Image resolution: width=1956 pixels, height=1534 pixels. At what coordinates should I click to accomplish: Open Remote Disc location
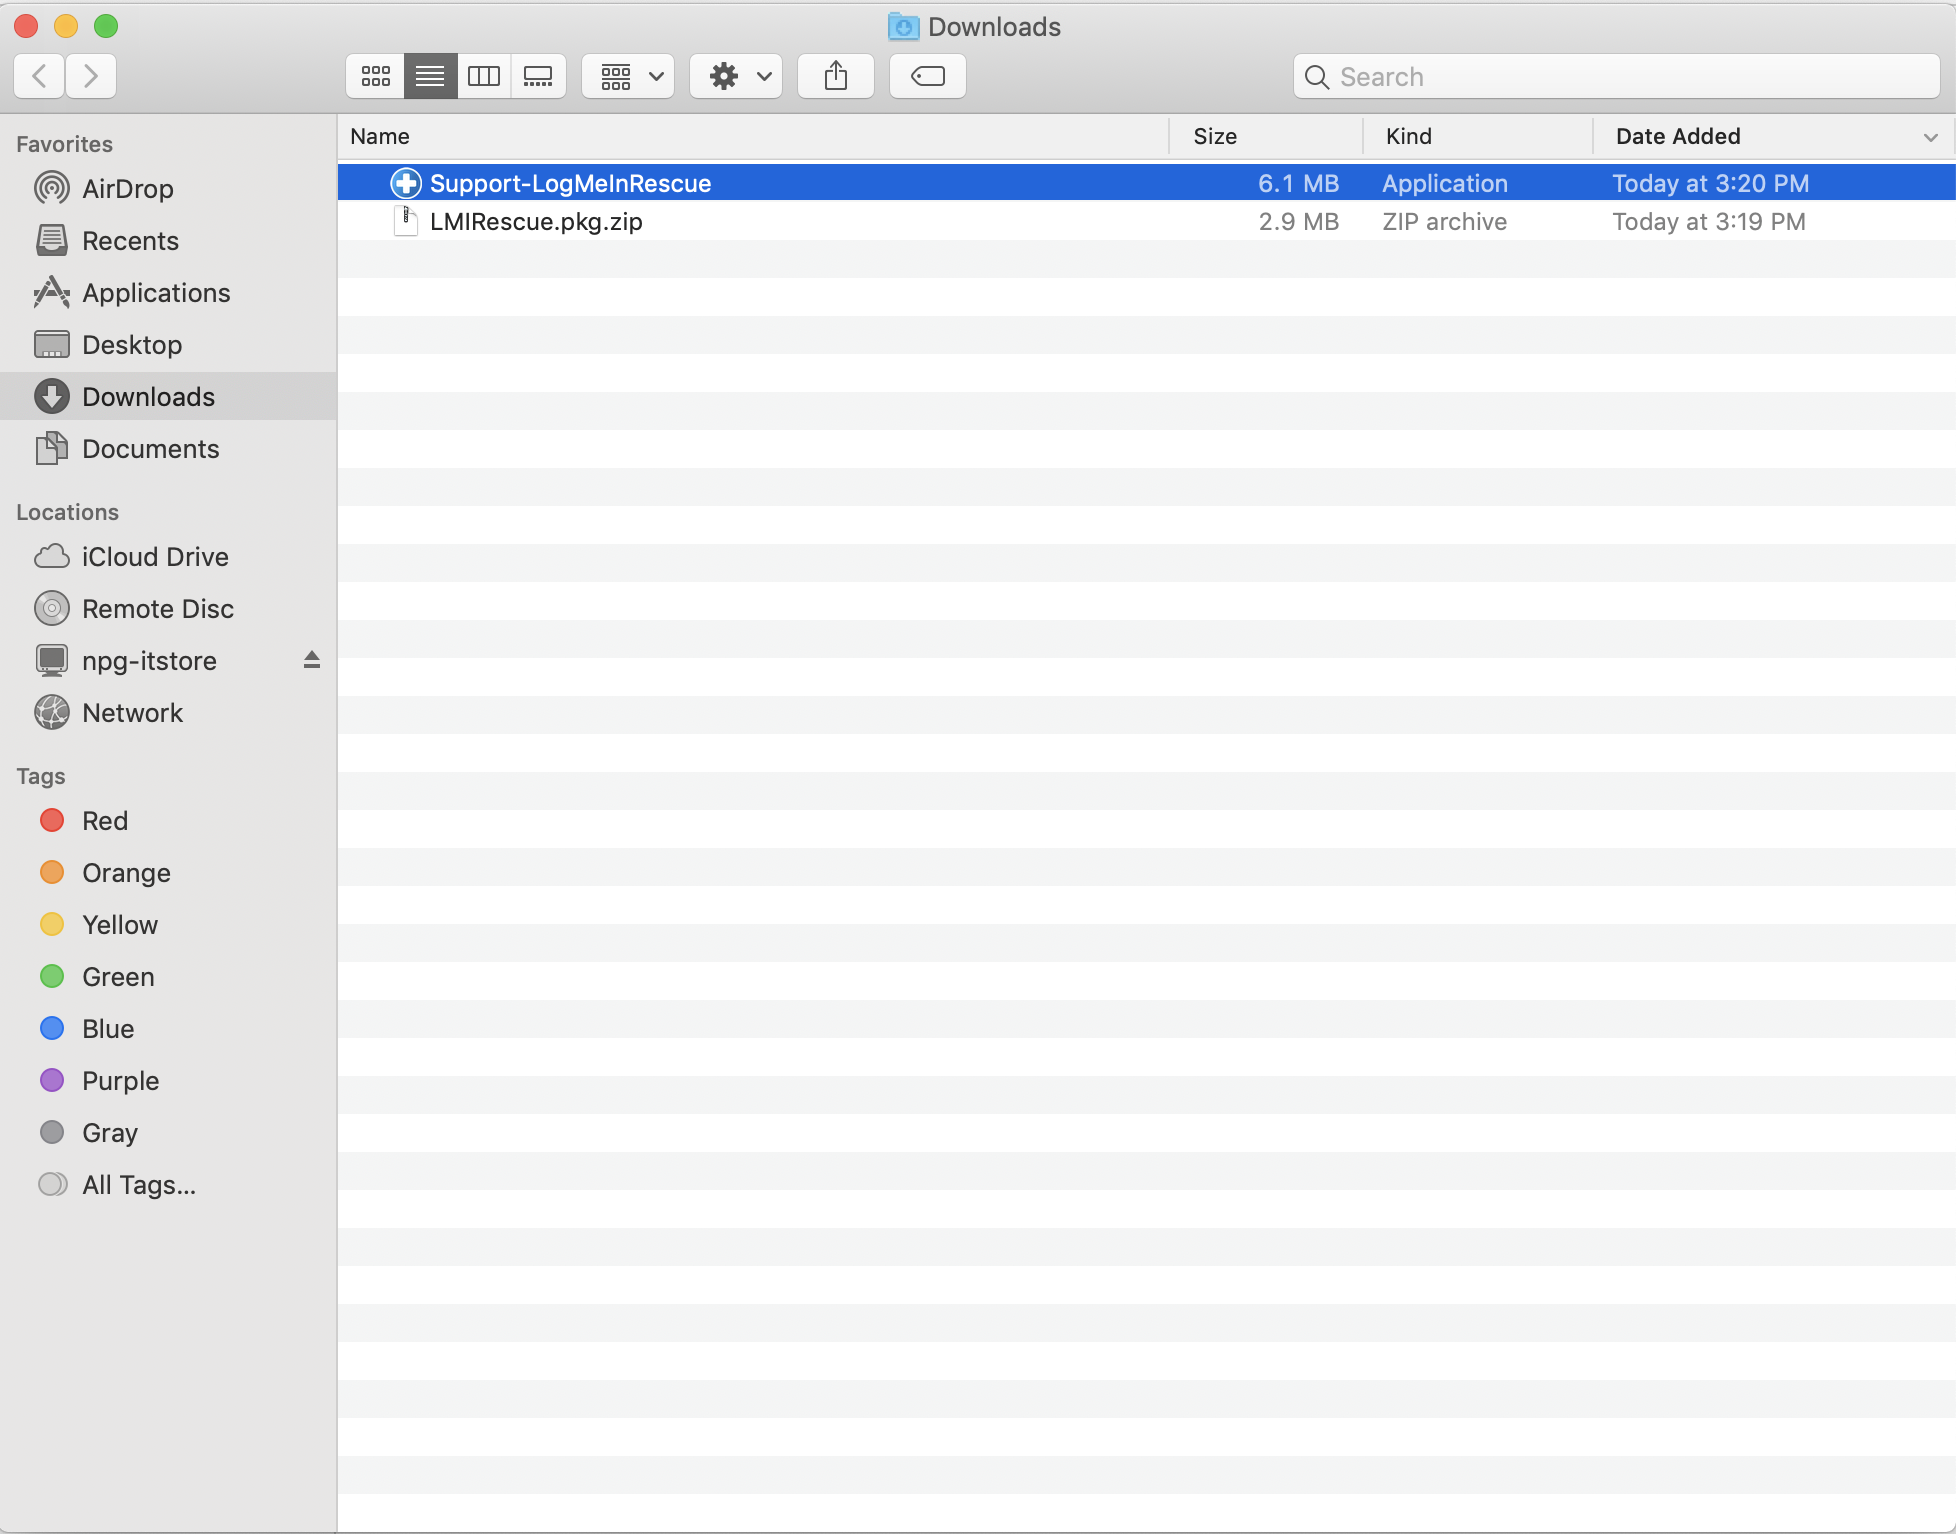tap(168, 608)
